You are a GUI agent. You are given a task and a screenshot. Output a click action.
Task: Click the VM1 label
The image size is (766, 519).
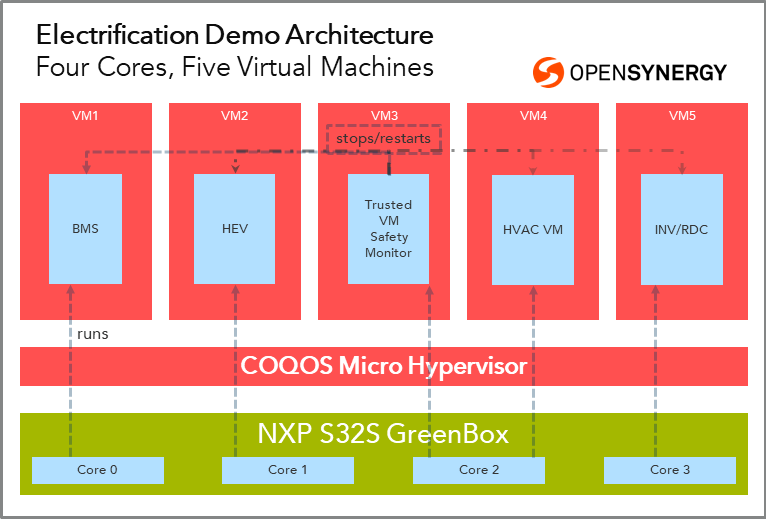[85, 116]
